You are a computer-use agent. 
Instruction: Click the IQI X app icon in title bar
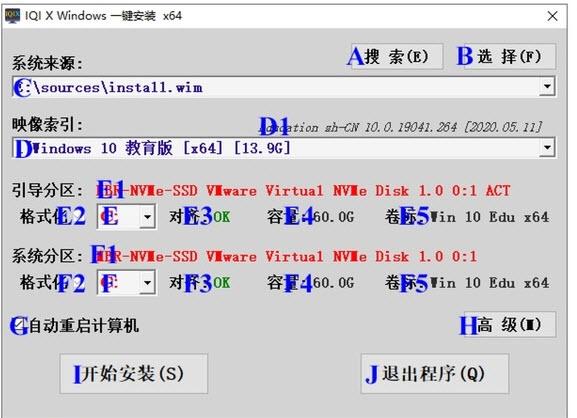point(12,16)
